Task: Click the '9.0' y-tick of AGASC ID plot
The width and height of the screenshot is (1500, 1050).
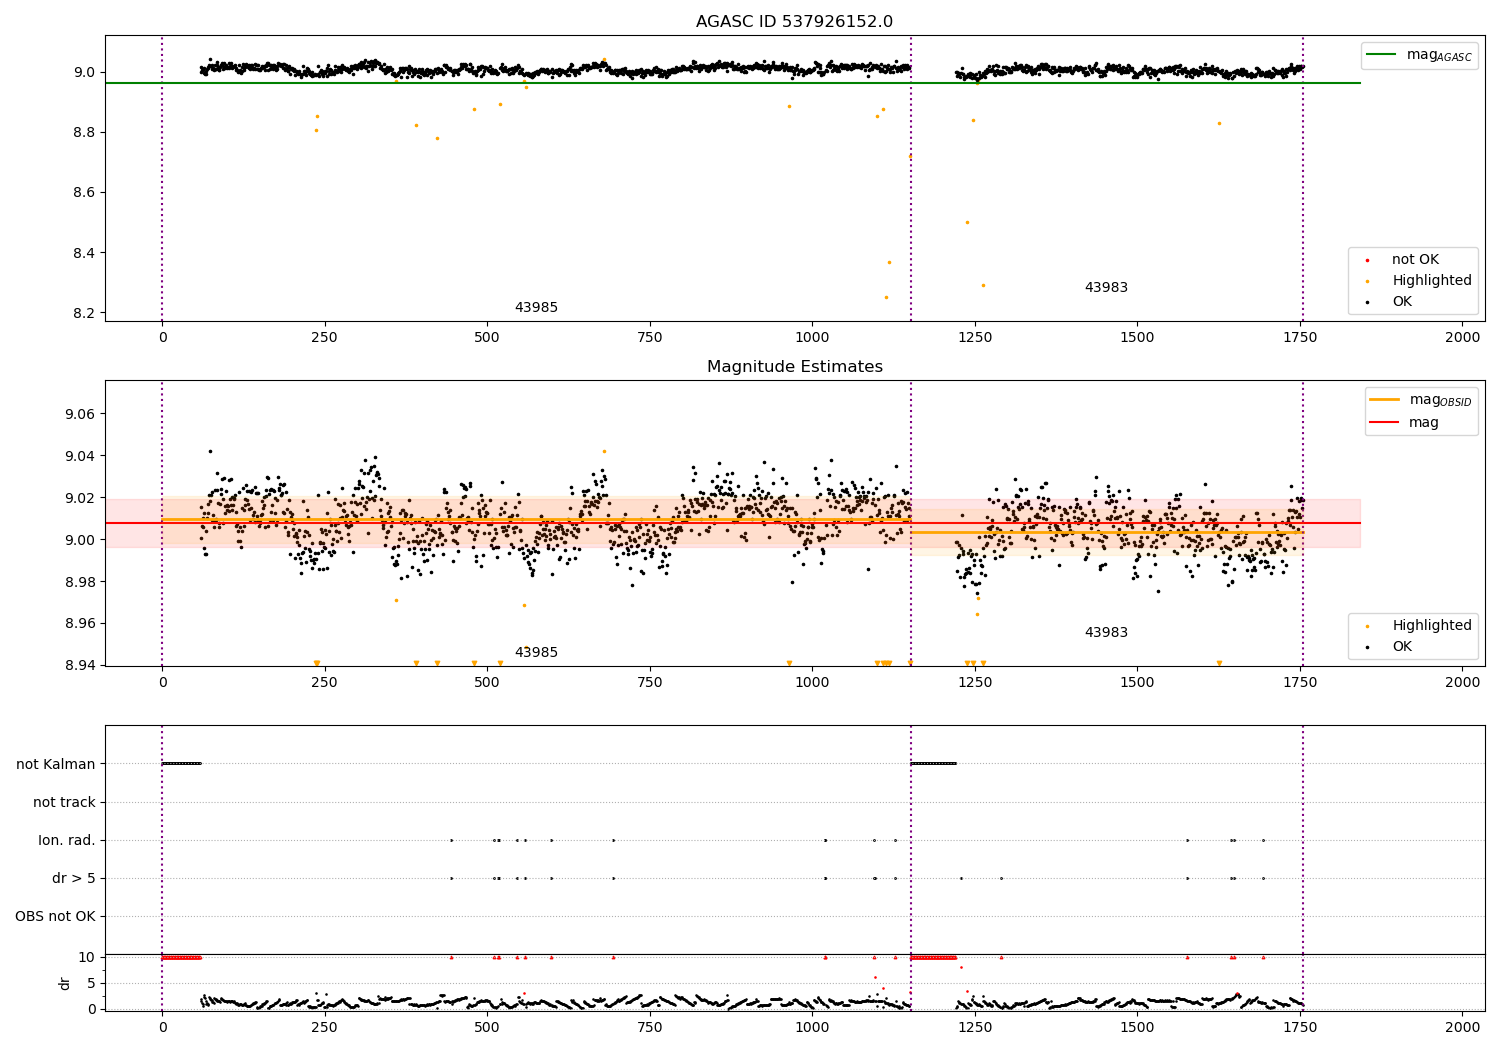Action: (84, 72)
